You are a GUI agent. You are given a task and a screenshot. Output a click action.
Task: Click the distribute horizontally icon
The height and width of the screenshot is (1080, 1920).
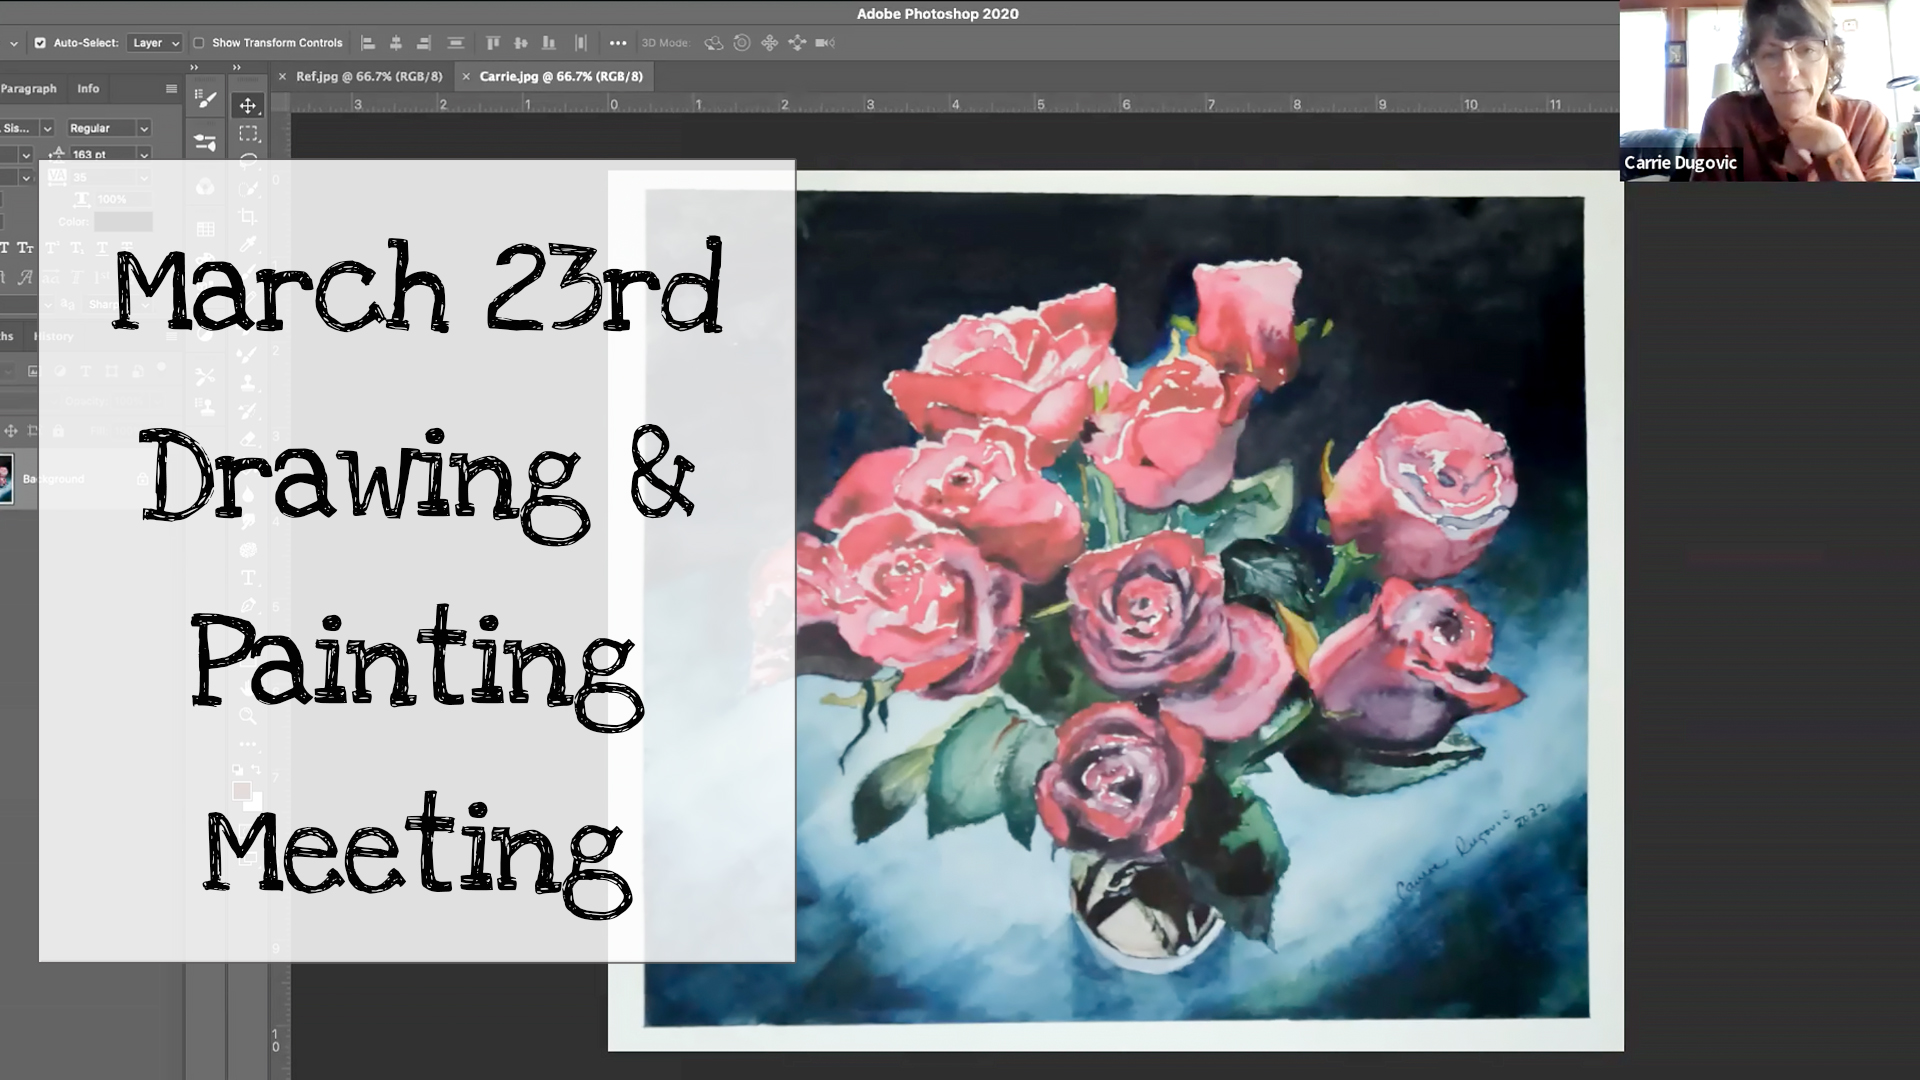point(581,43)
